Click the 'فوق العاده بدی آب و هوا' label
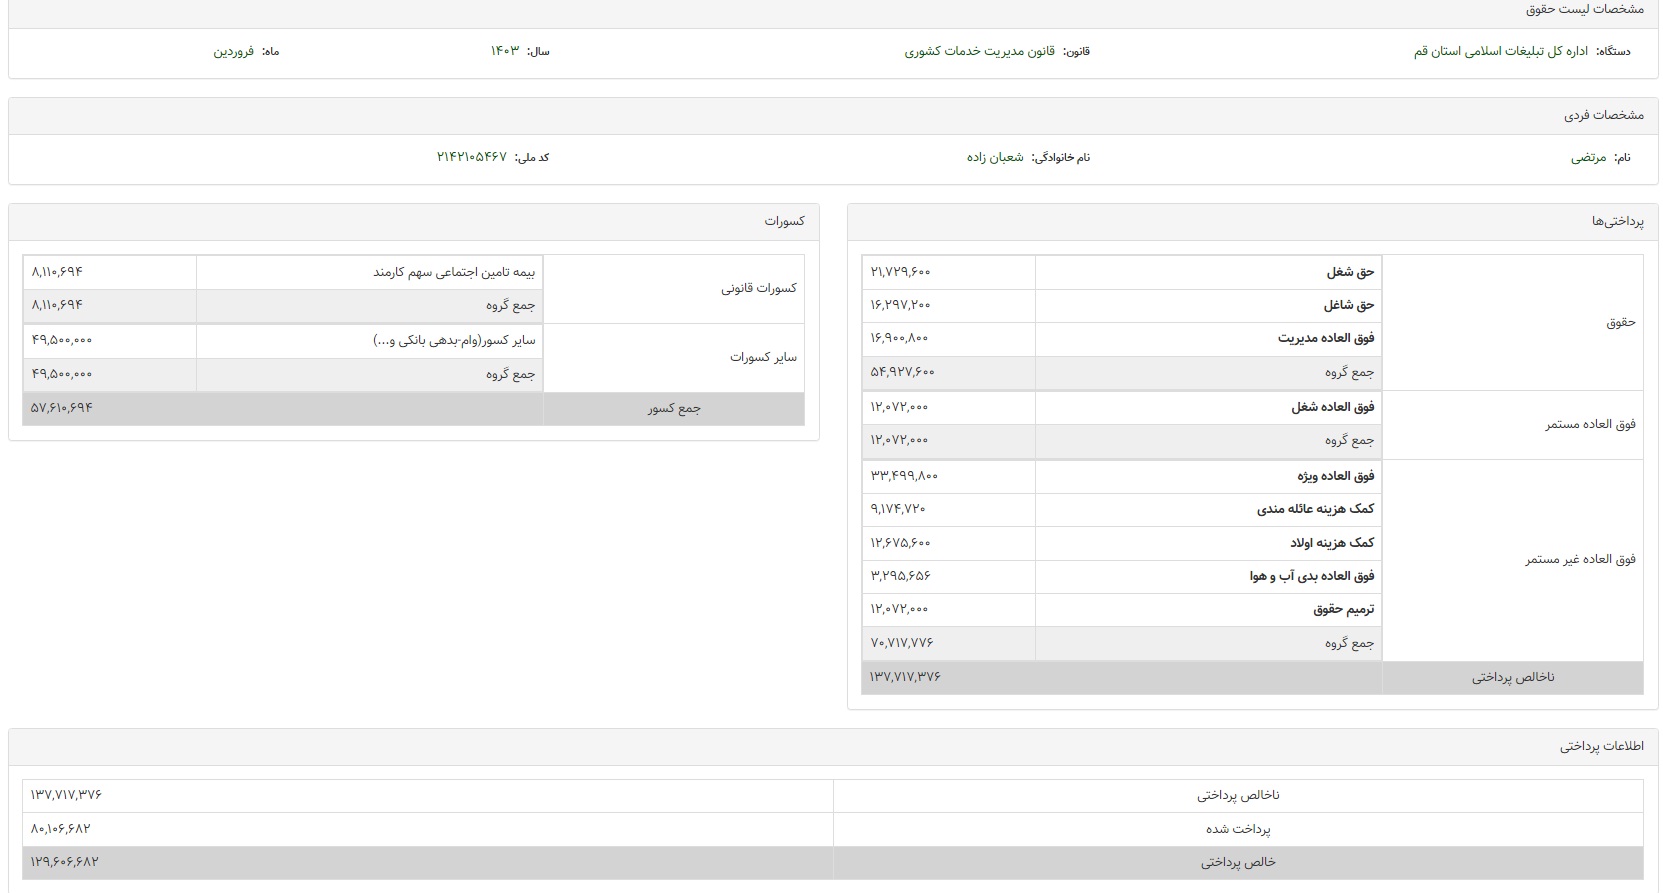1663x893 pixels. (1312, 577)
